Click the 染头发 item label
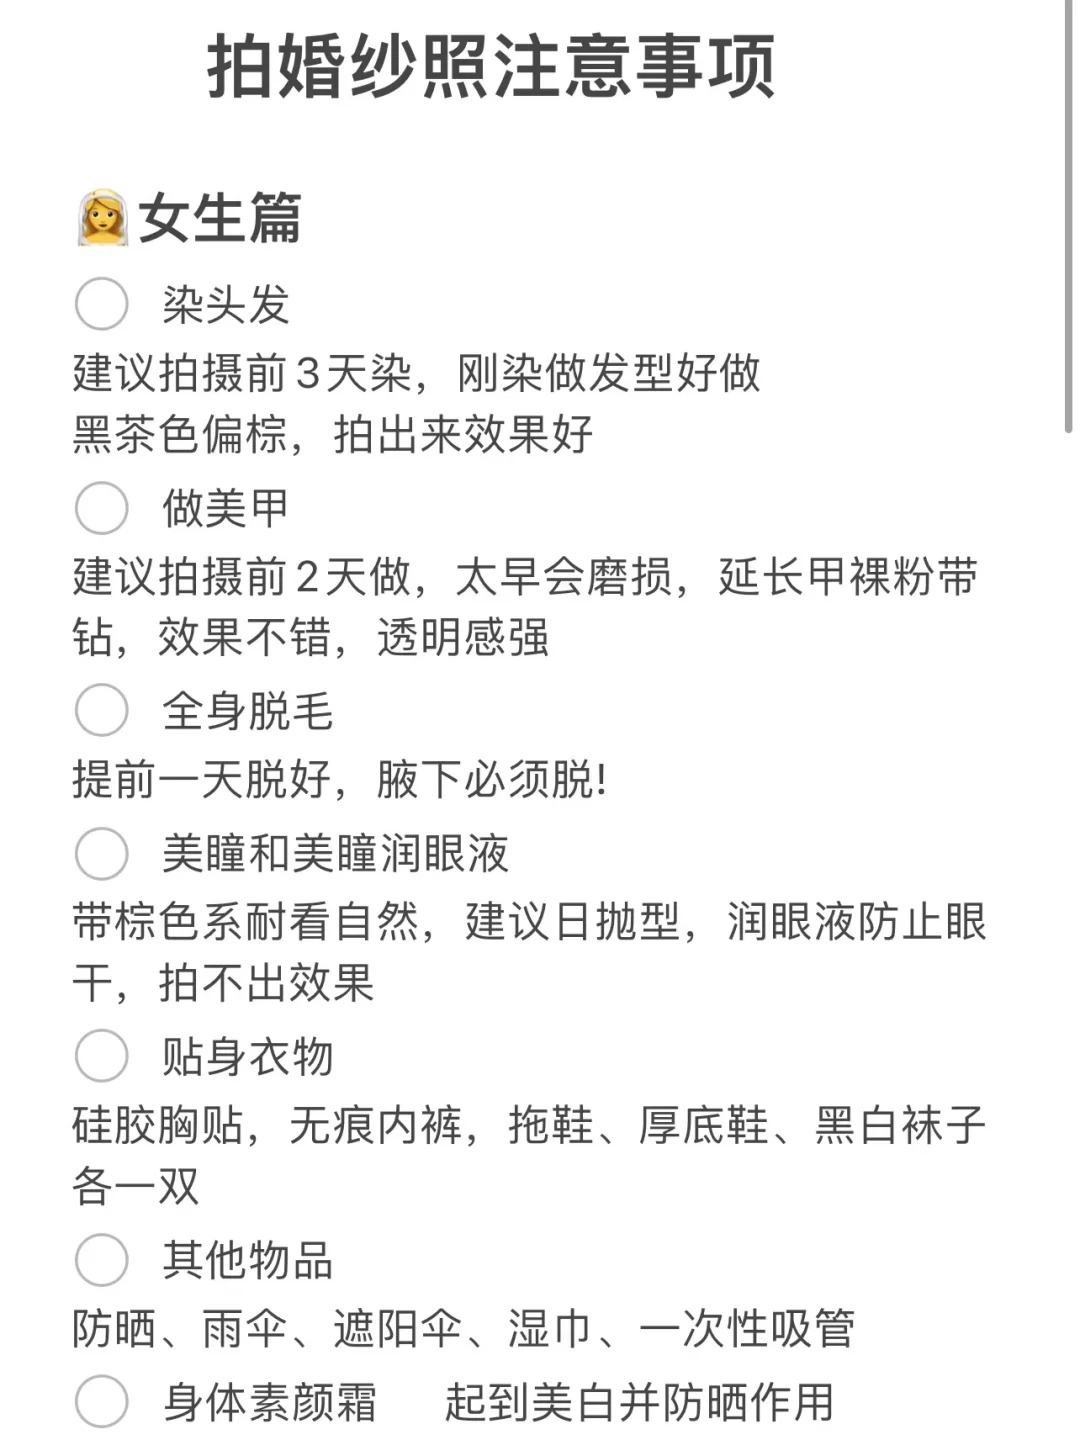This screenshot has width=1080, height=1440. 226,304
